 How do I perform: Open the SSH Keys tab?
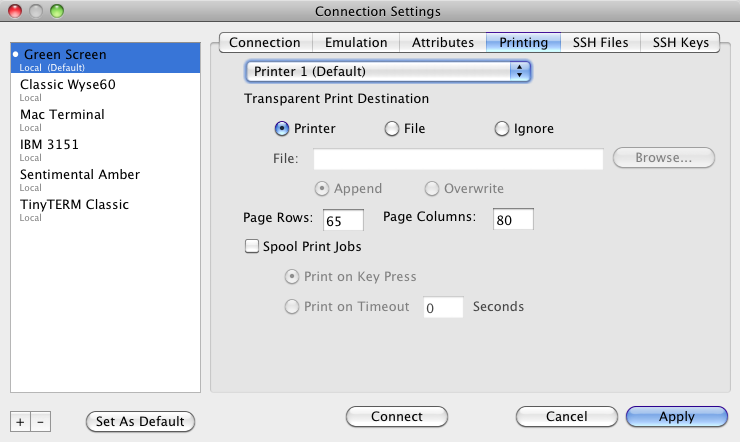point(680,42)
